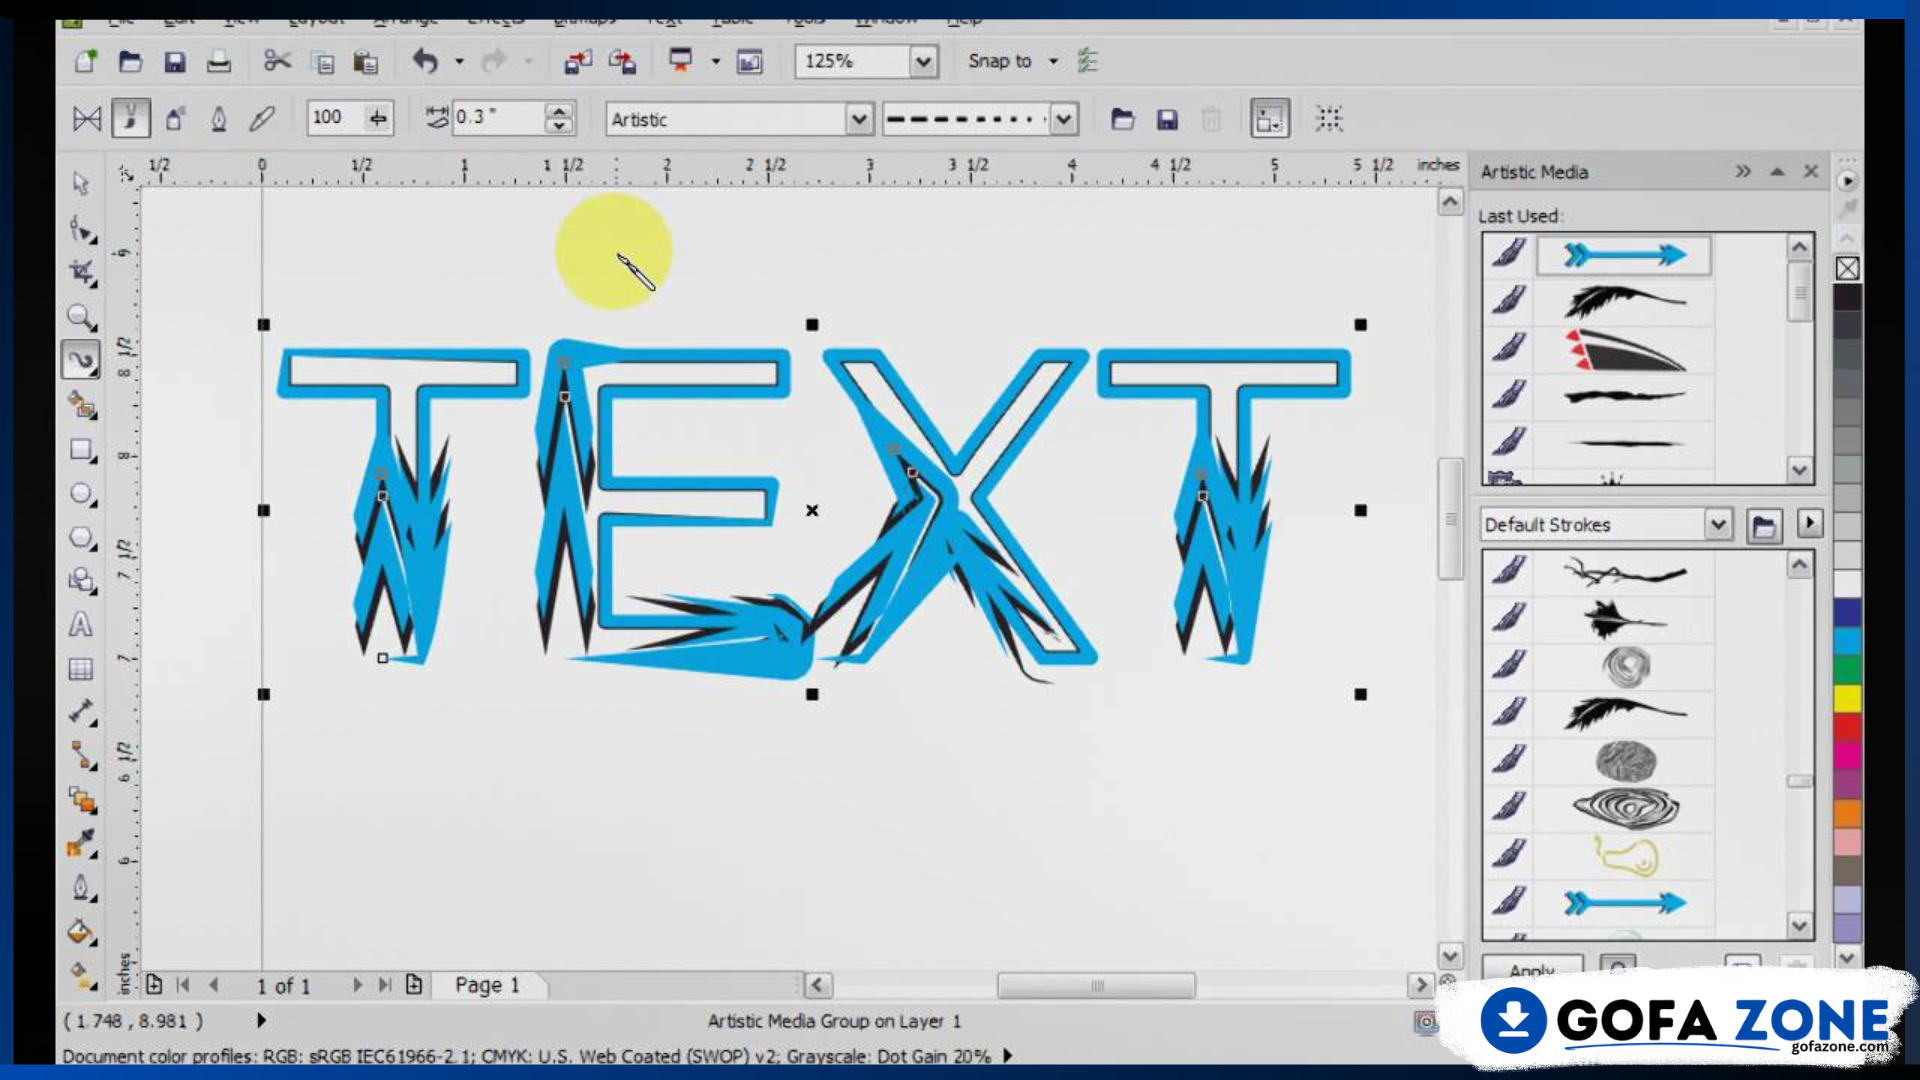Select the Ellipse tool
The height and width of the screenshot is (1080, 1920).
[81, 494]
